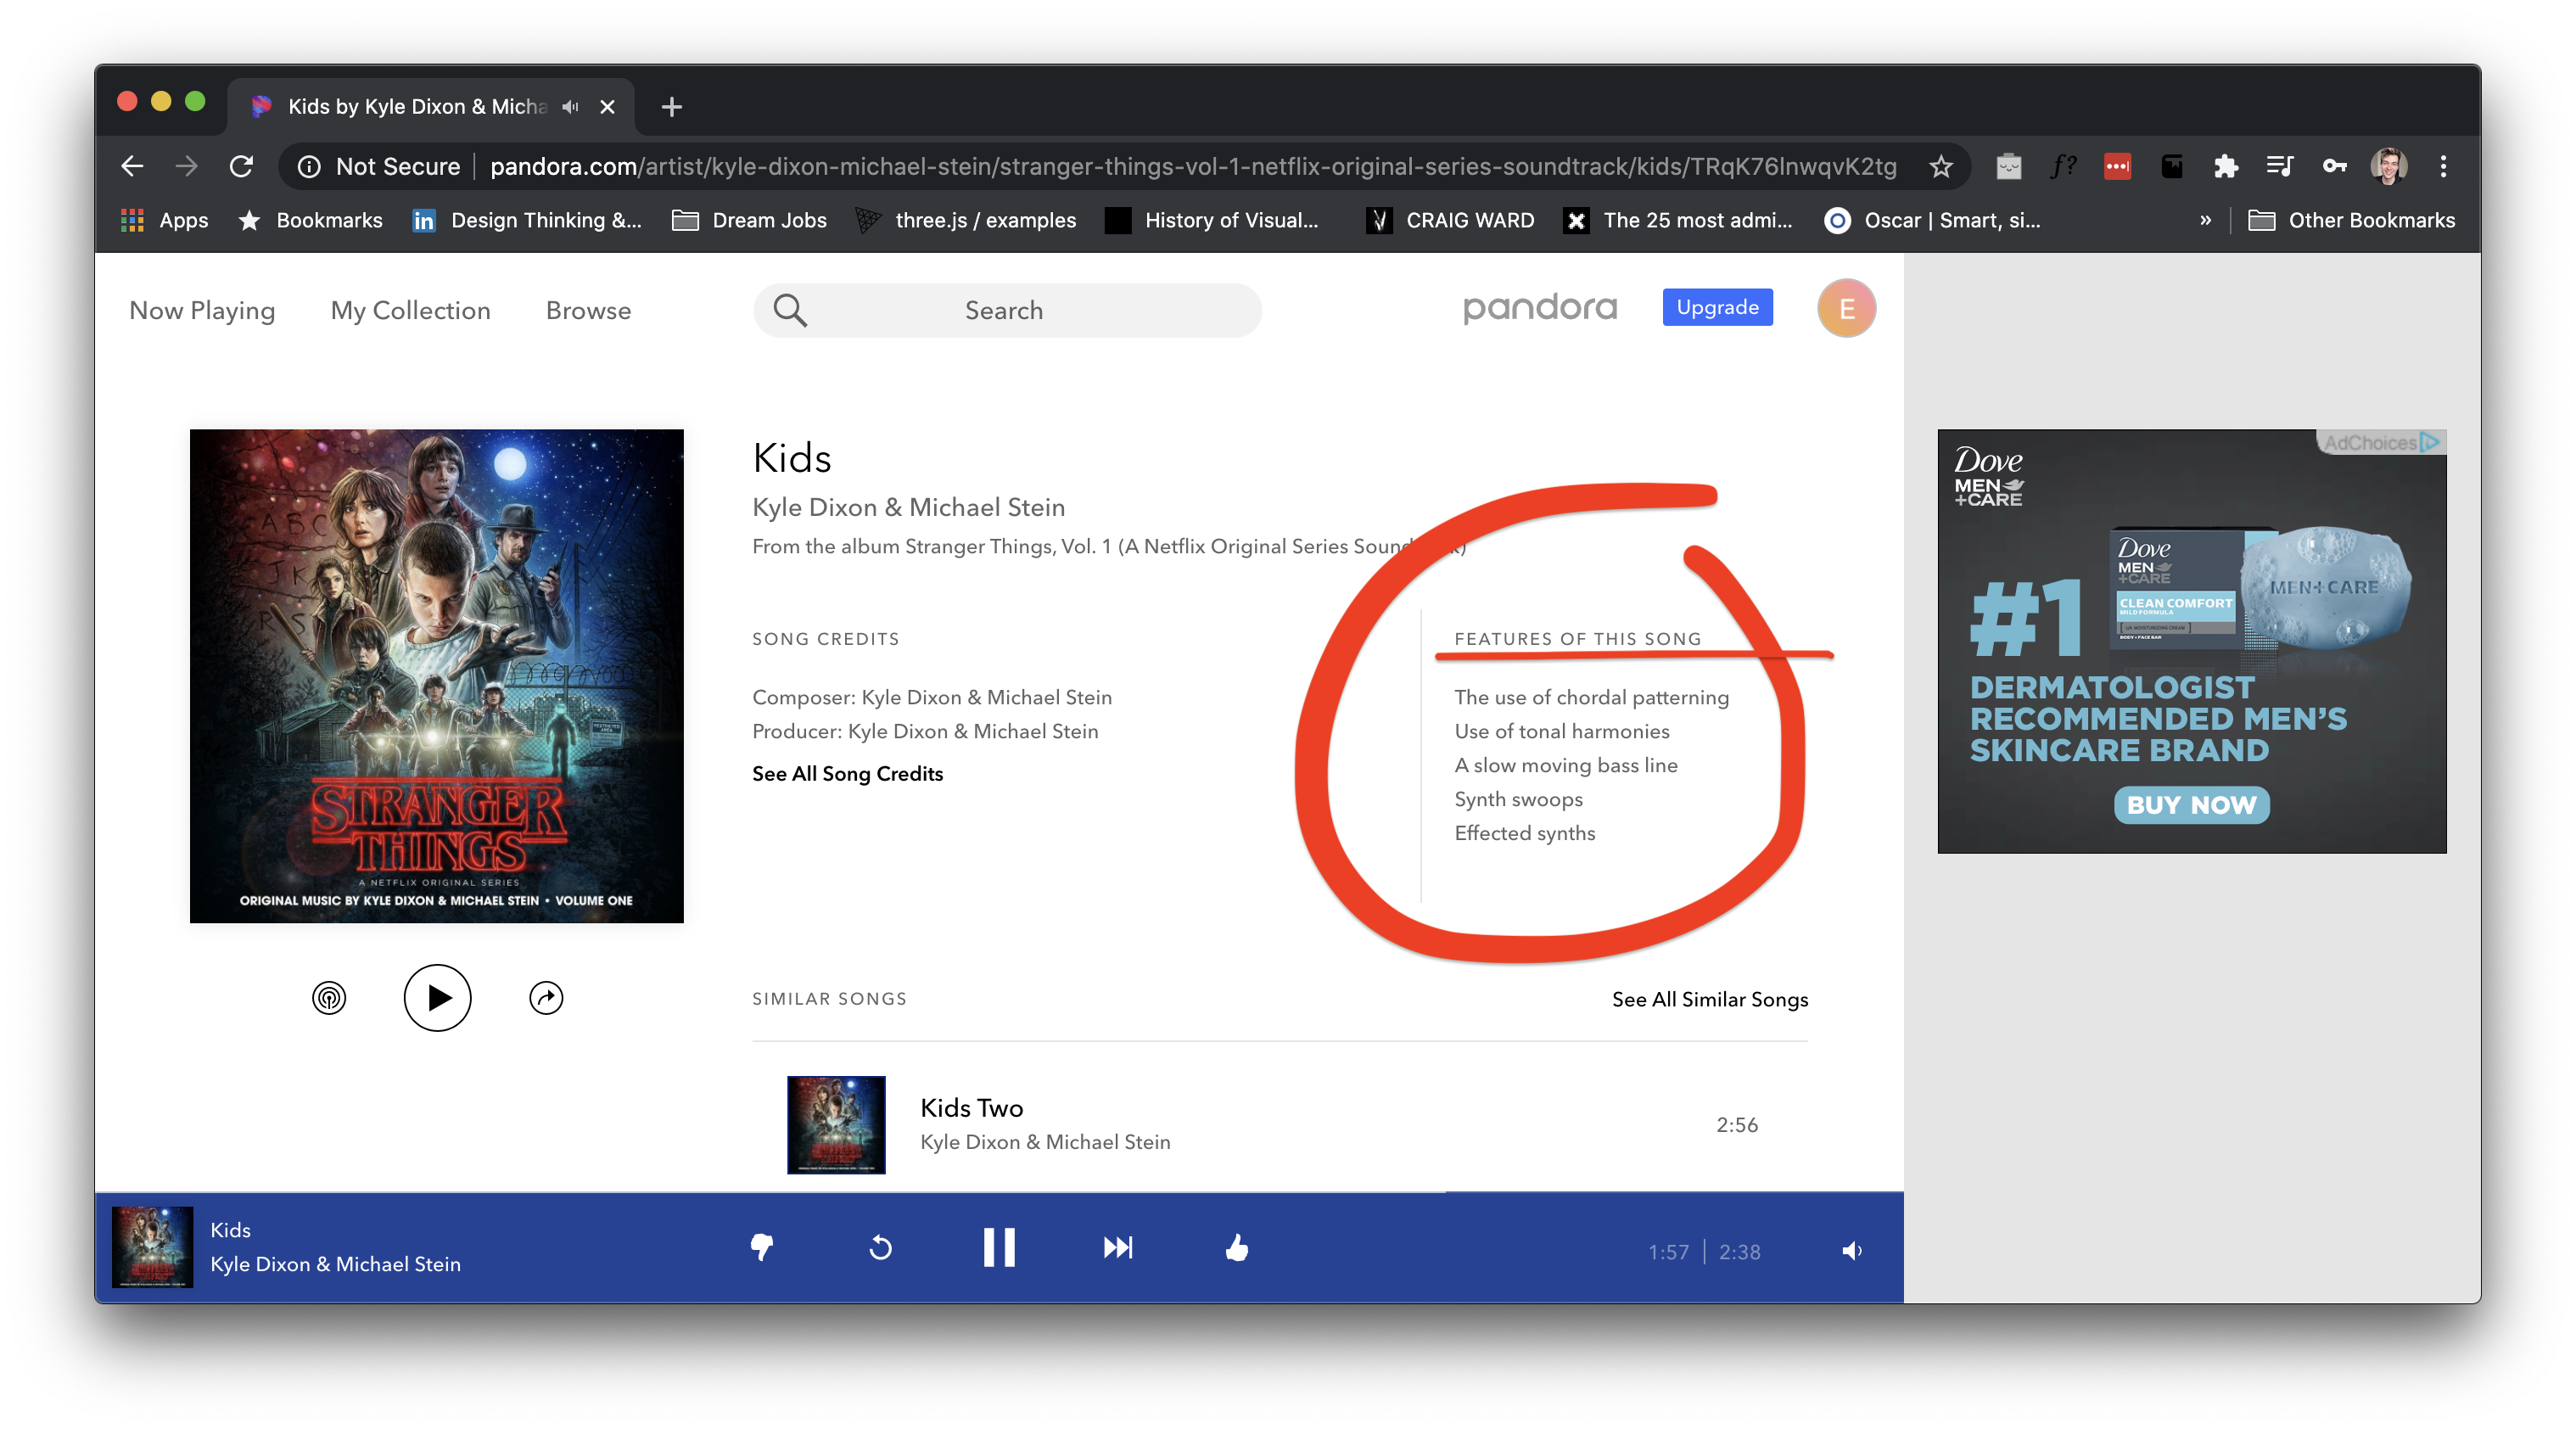
Task: Mute the Pandora volume speaker
Action: [1852, 1251]
